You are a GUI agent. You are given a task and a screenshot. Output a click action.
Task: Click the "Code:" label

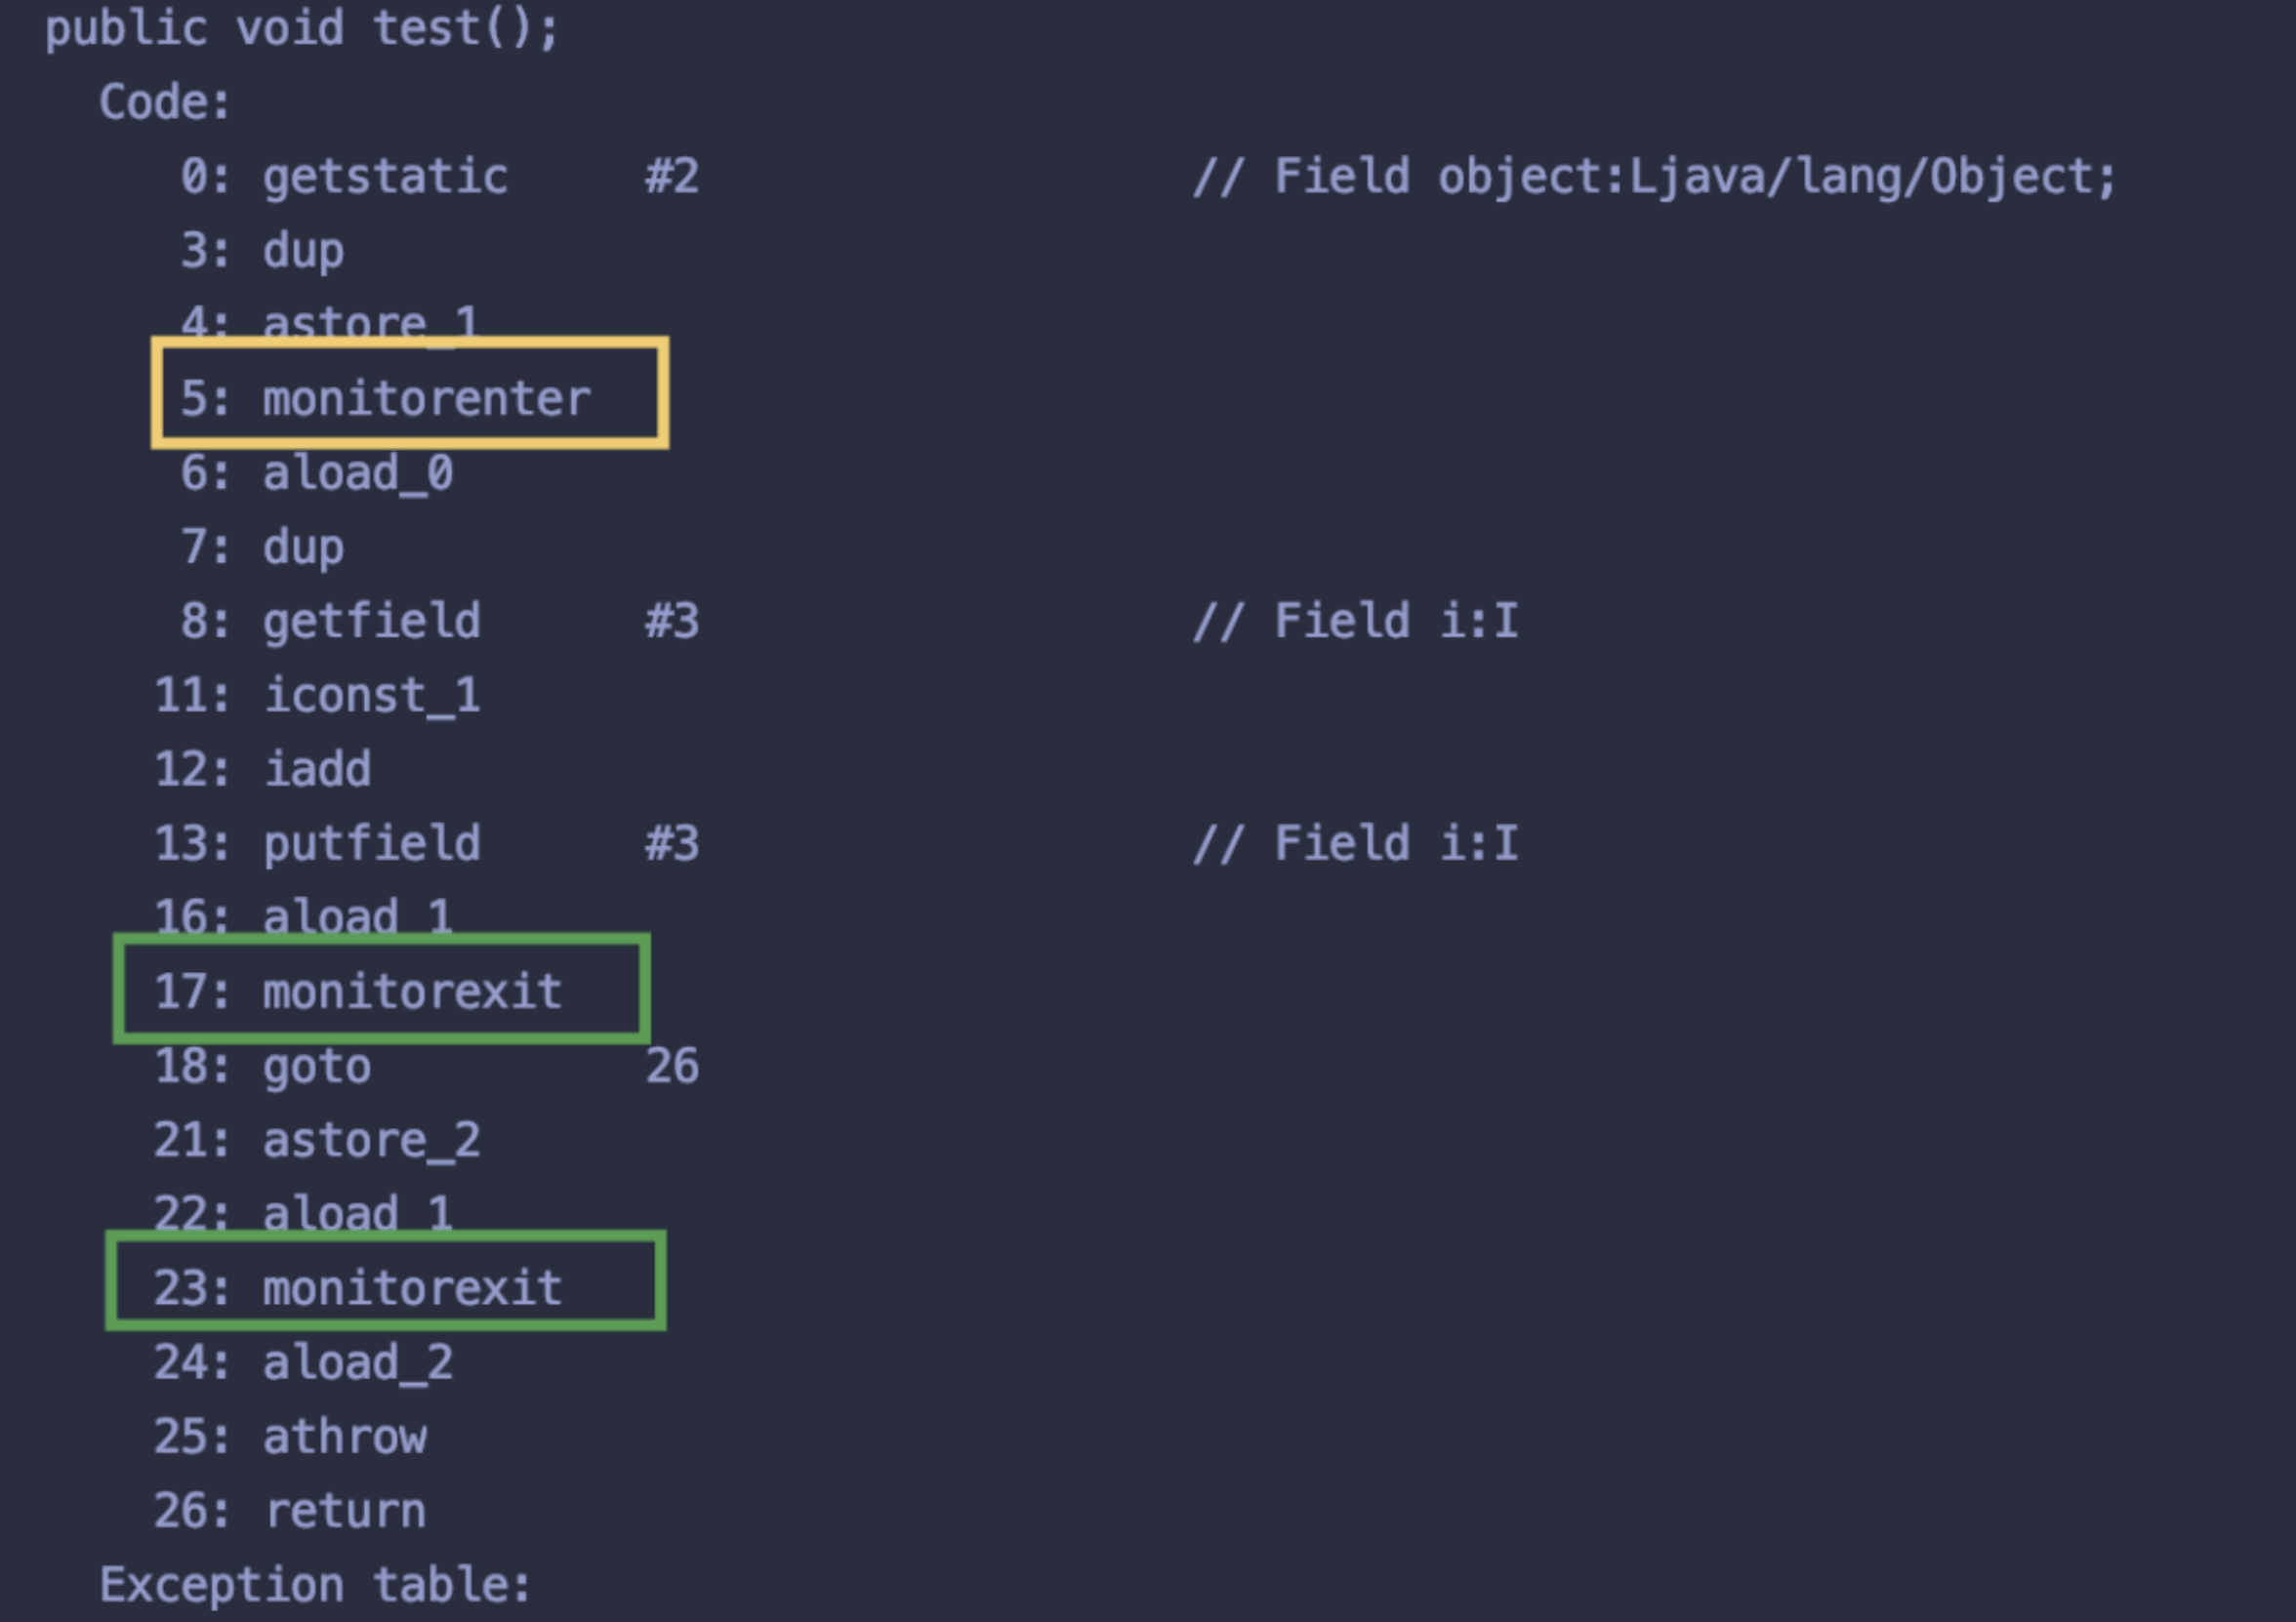tap(165, 103)
